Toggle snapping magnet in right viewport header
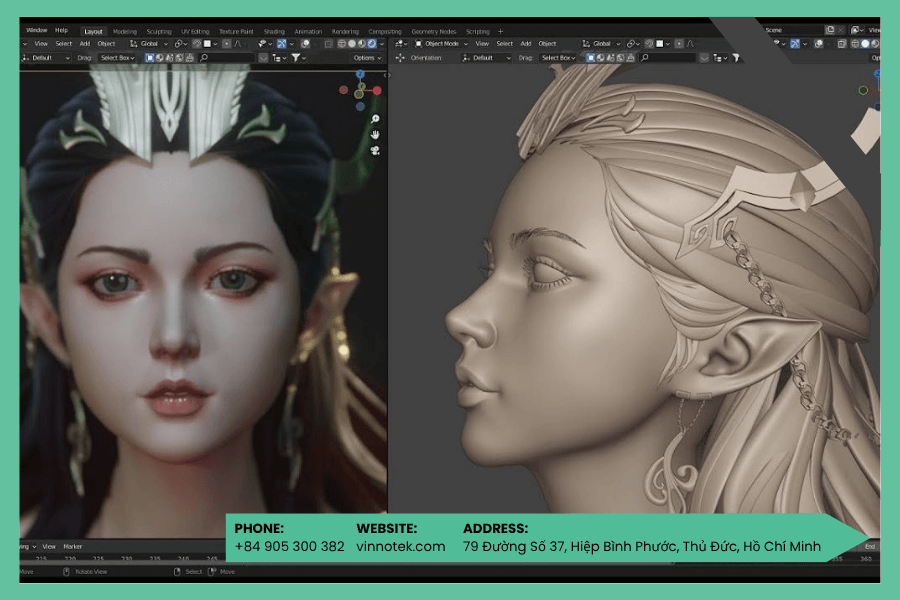Image resolution: width=900 pixels, height=600 pixels. click(649, 44)
